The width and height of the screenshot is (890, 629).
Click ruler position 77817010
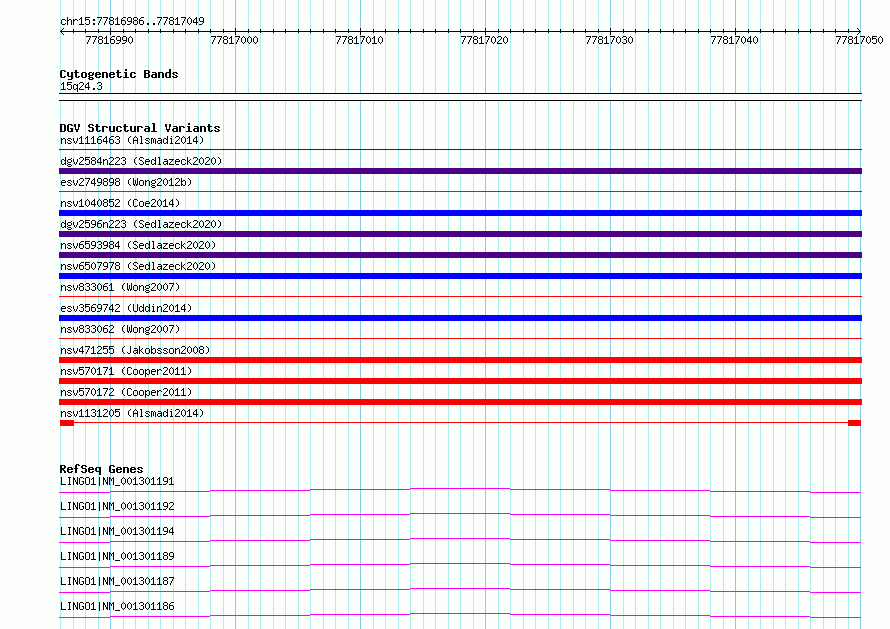click(x=359, y=40)
